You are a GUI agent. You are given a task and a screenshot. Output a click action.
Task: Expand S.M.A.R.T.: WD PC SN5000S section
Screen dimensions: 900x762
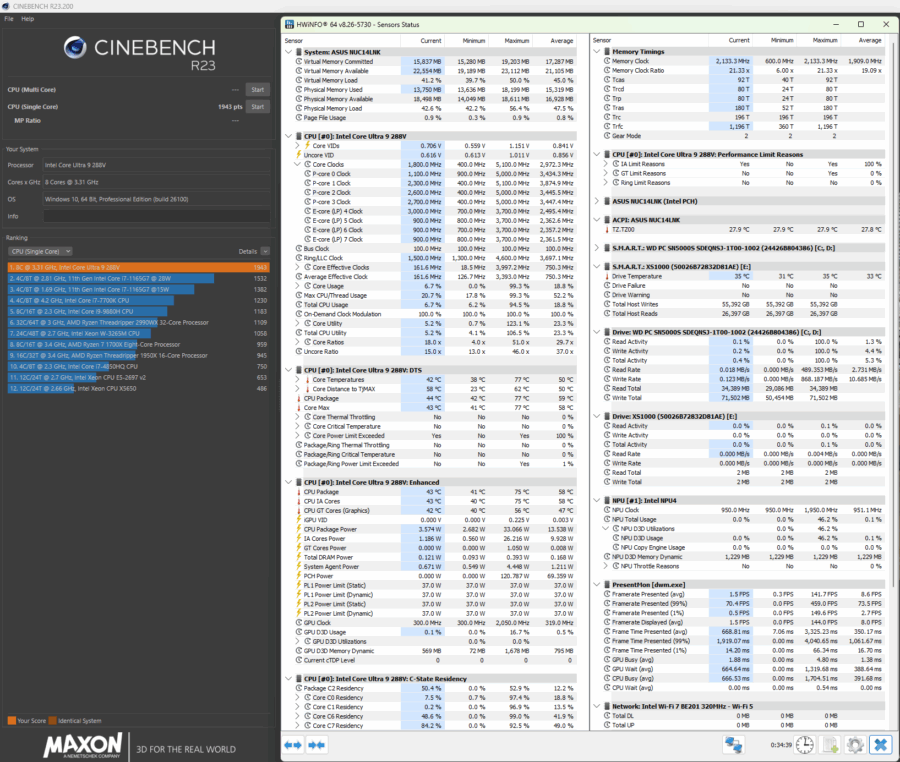597,248
